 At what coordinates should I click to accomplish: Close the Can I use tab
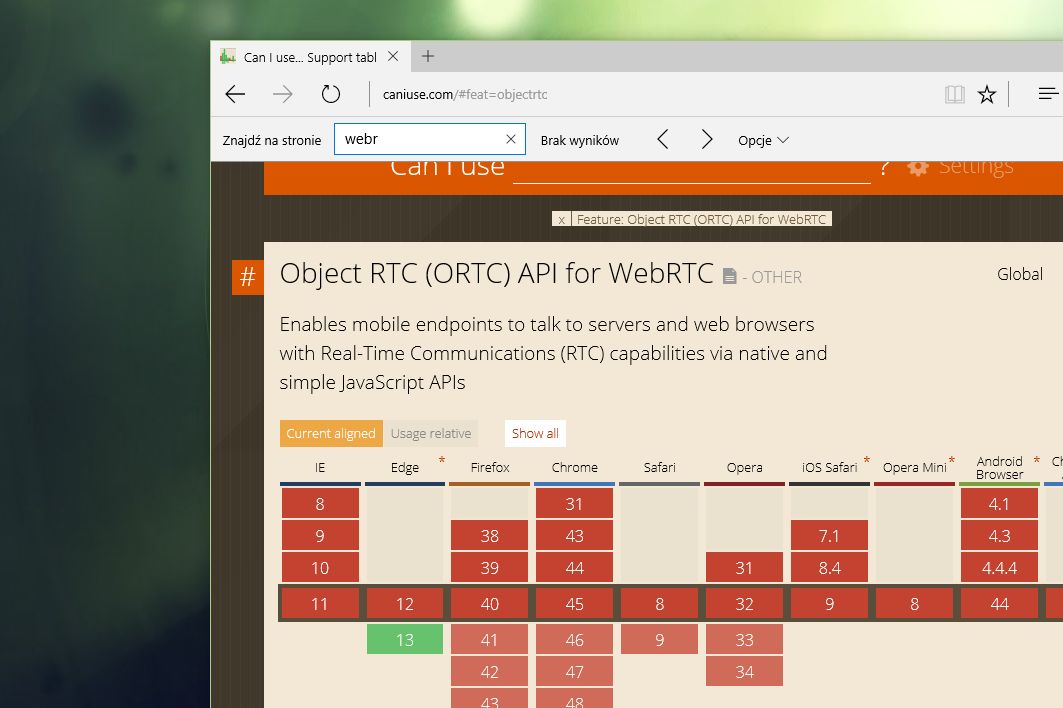[x=393, y=57]
